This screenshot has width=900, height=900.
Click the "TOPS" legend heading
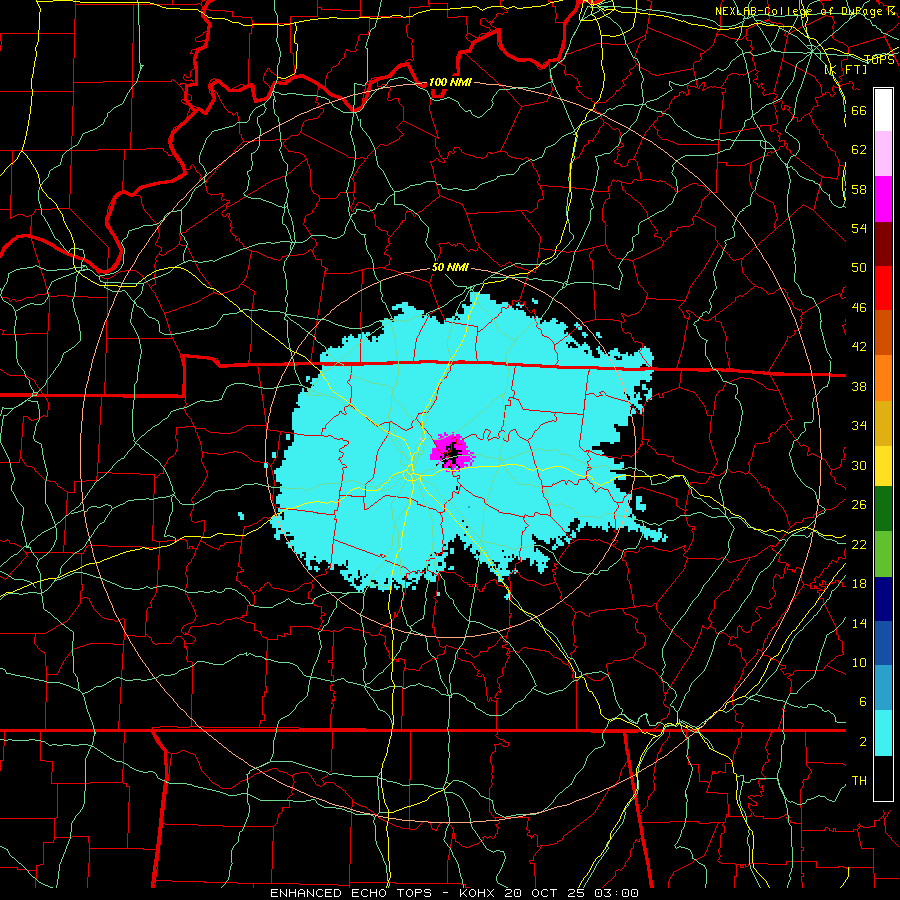pos(879,60)
